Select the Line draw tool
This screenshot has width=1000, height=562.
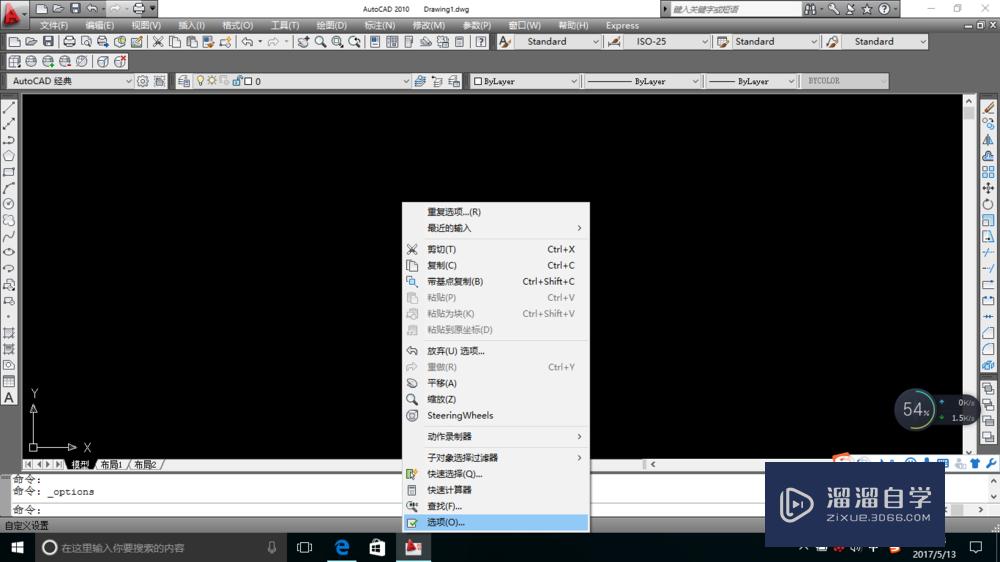[9, 108]
